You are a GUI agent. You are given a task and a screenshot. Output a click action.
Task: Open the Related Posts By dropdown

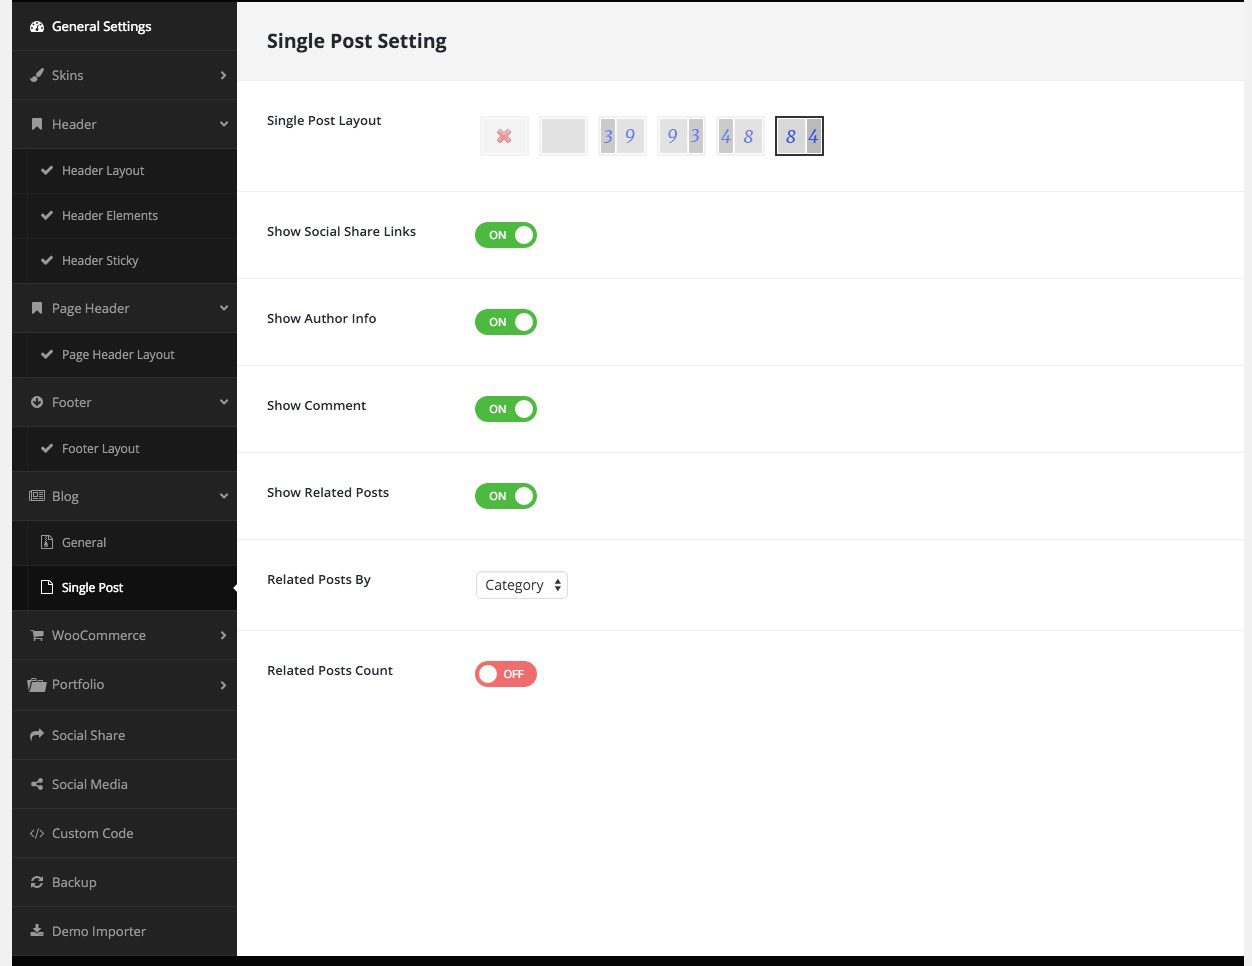tap(521, 585)
